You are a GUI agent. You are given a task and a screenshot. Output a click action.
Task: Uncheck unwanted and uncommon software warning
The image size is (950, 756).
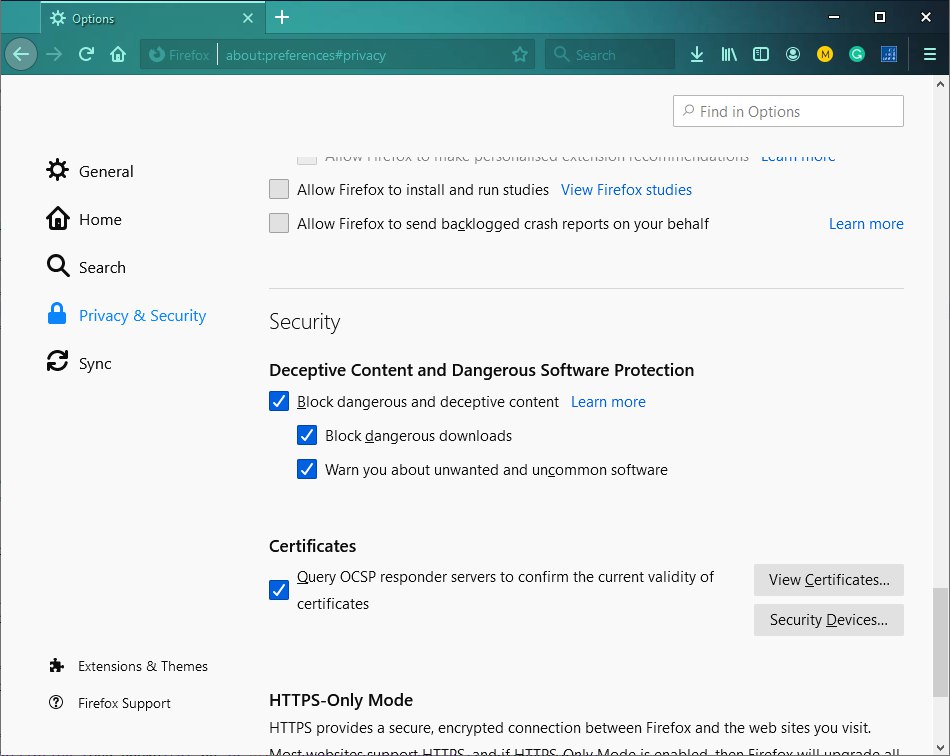pos(307,469)
